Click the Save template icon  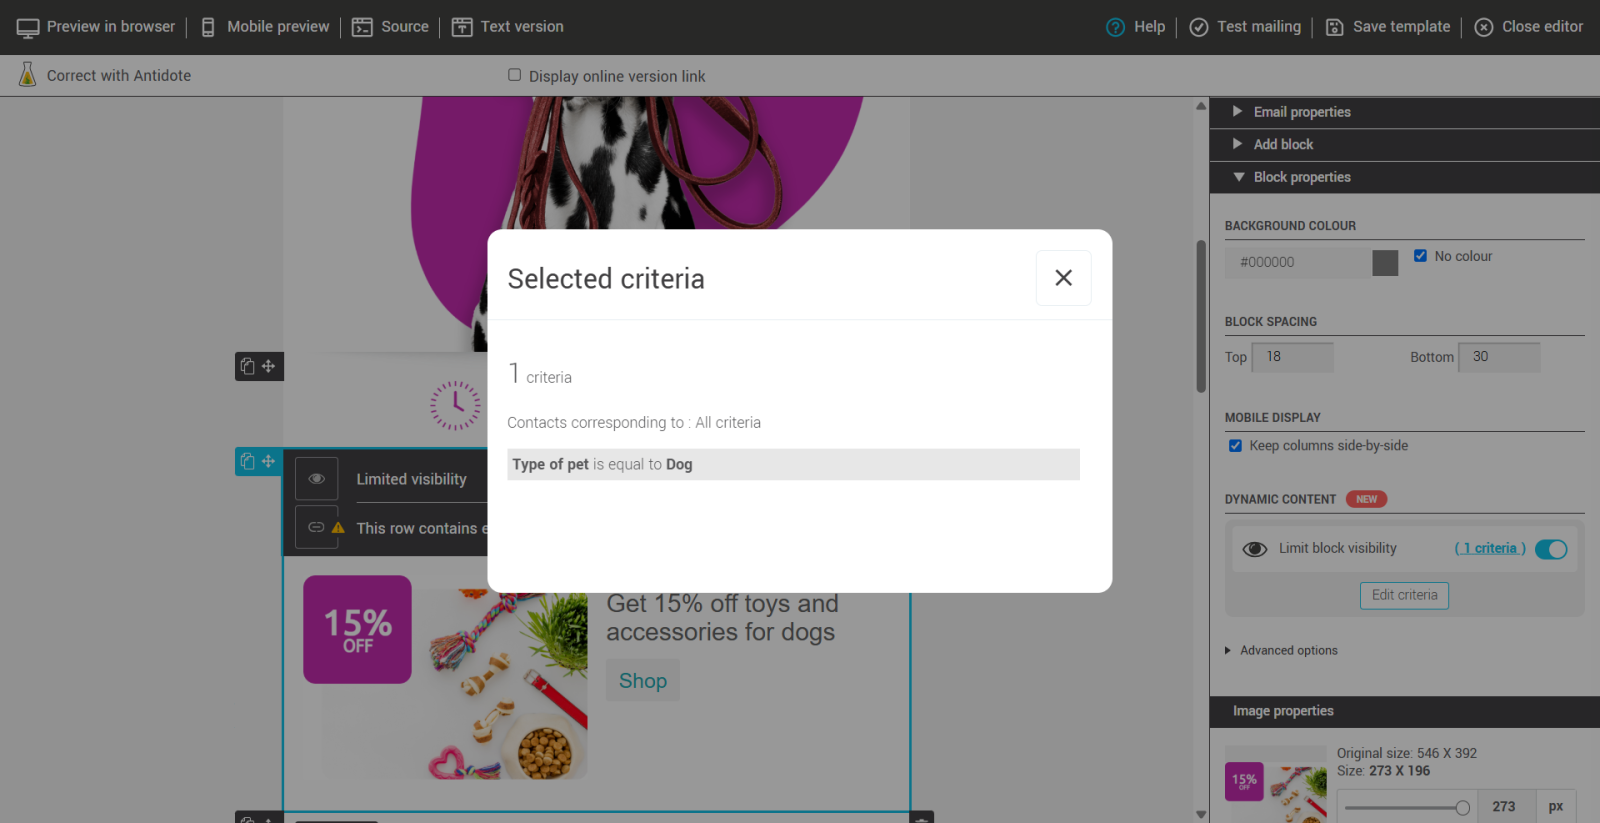point(1334,28)
